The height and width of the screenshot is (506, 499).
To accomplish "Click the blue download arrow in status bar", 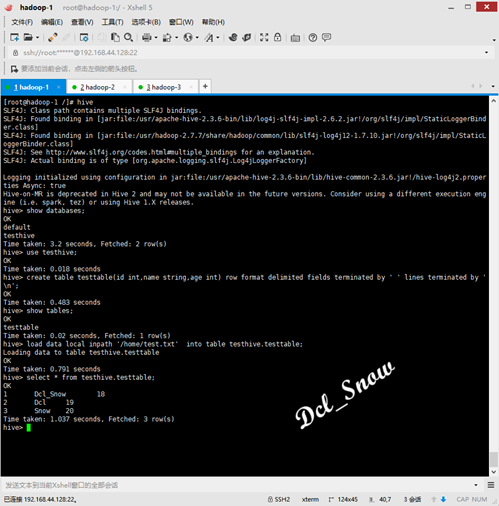I will pos(443,499).
